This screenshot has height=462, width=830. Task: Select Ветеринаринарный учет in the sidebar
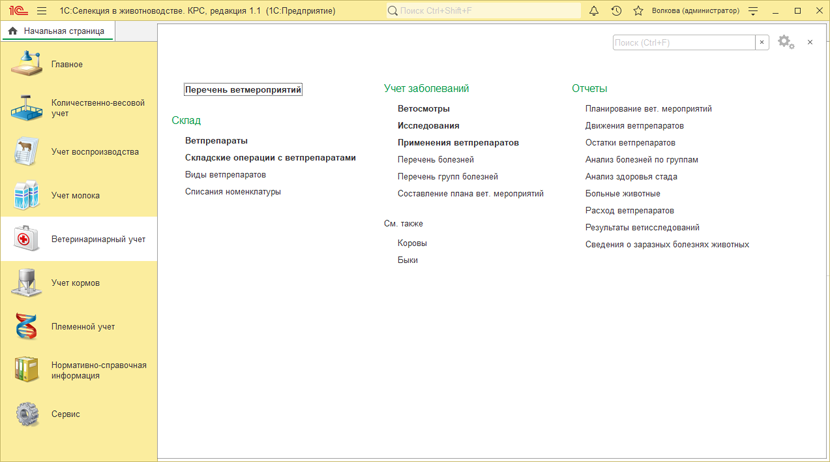(98, 239)
